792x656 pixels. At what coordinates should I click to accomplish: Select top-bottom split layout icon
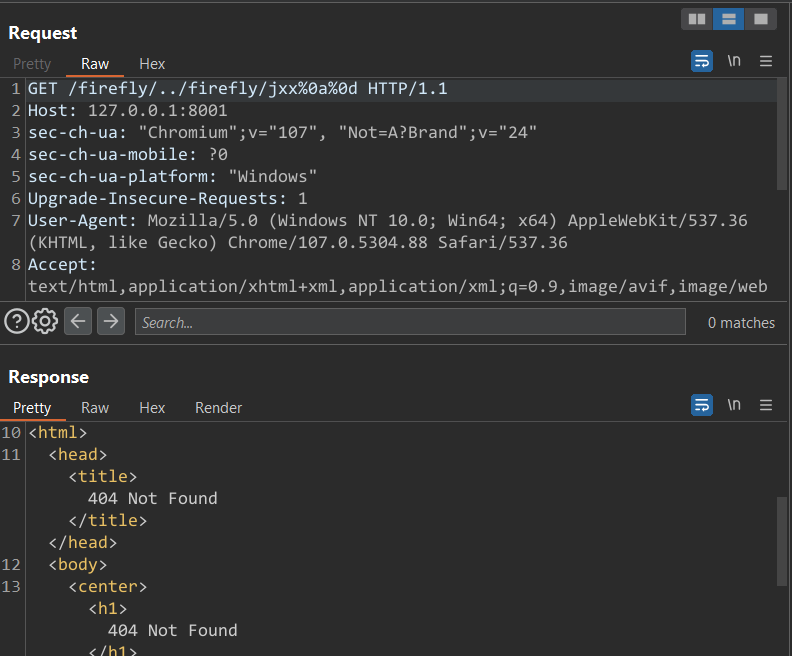coord(728,19)
